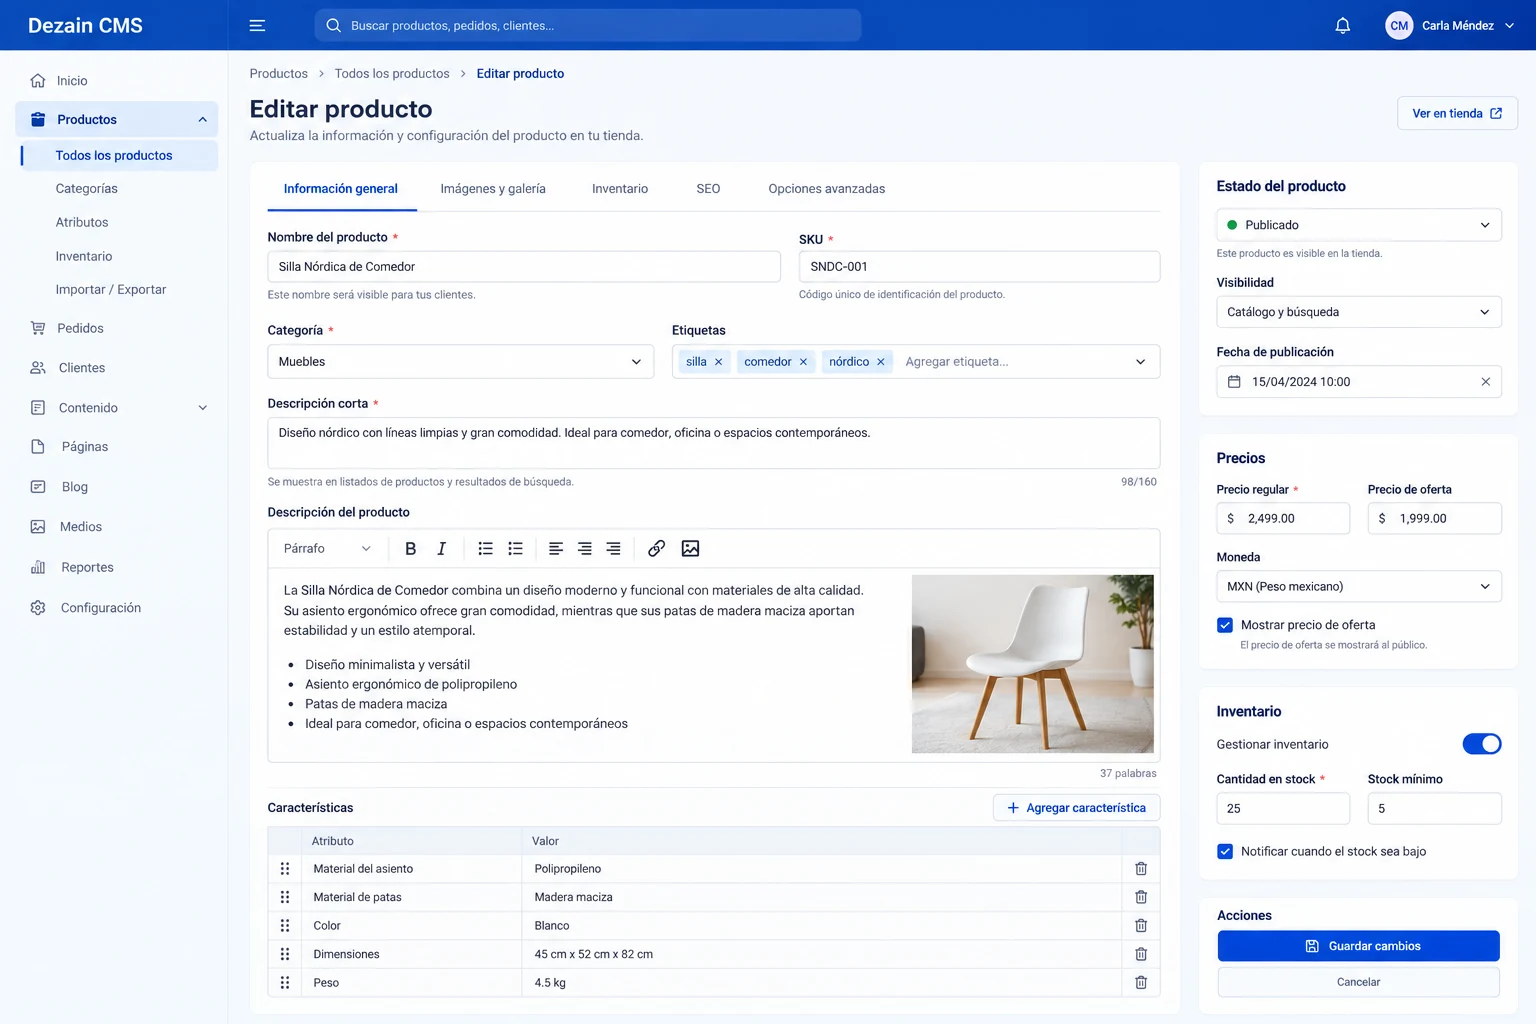Clear the publication date field

pyautogui.click(x=1485, y=382)
